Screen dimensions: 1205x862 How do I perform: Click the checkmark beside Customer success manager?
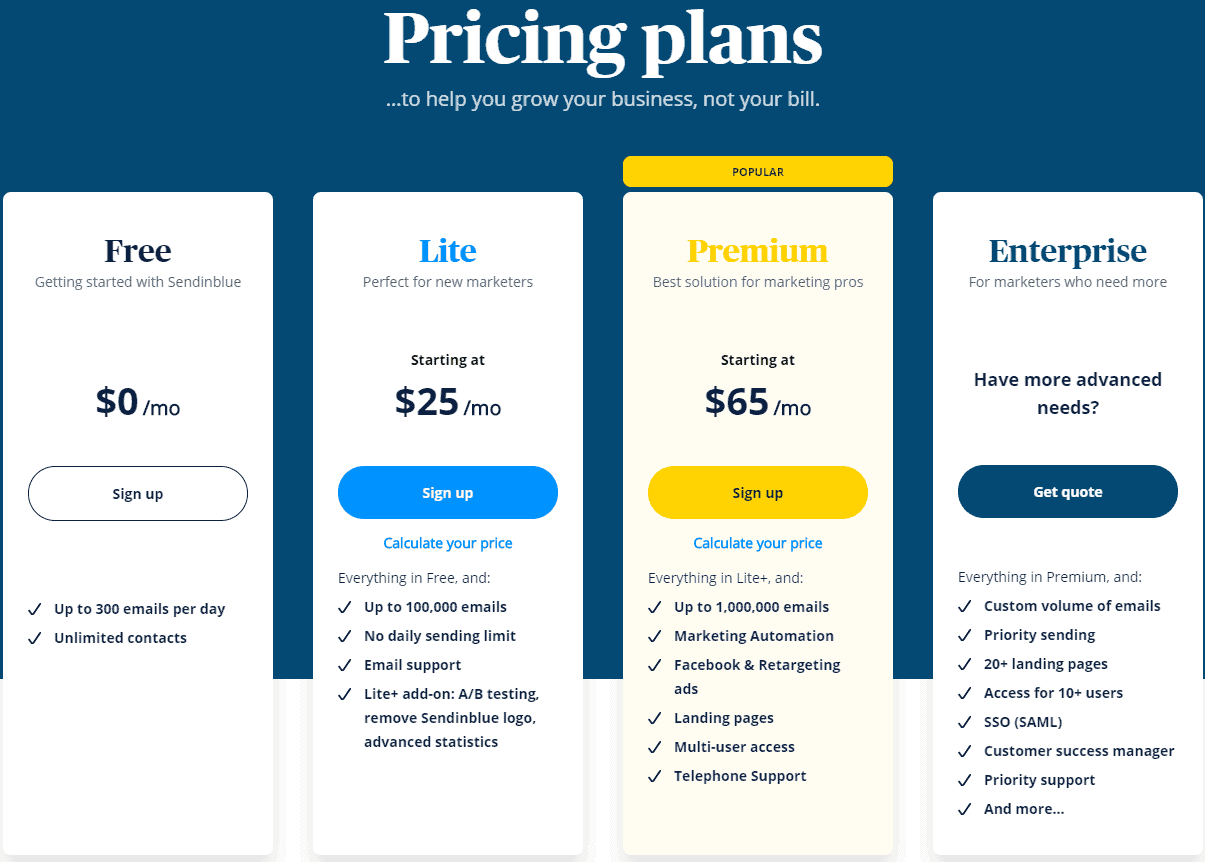point(965,751)
